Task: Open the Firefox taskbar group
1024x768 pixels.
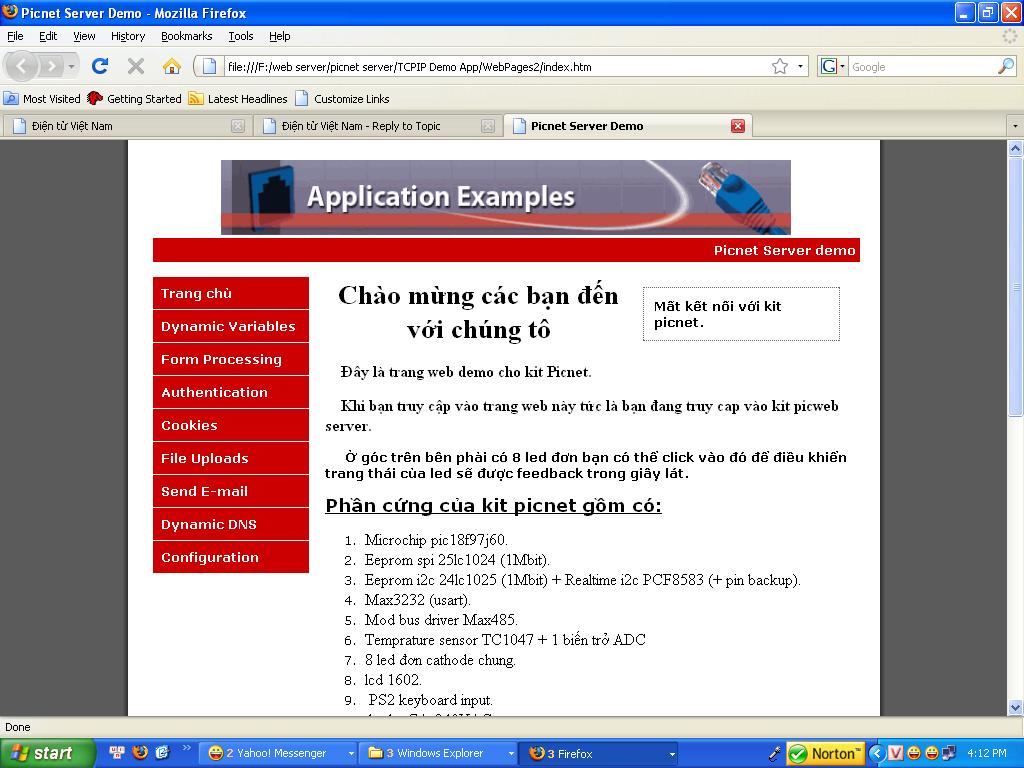Action: pyautogui.click(x=598, y=753)
